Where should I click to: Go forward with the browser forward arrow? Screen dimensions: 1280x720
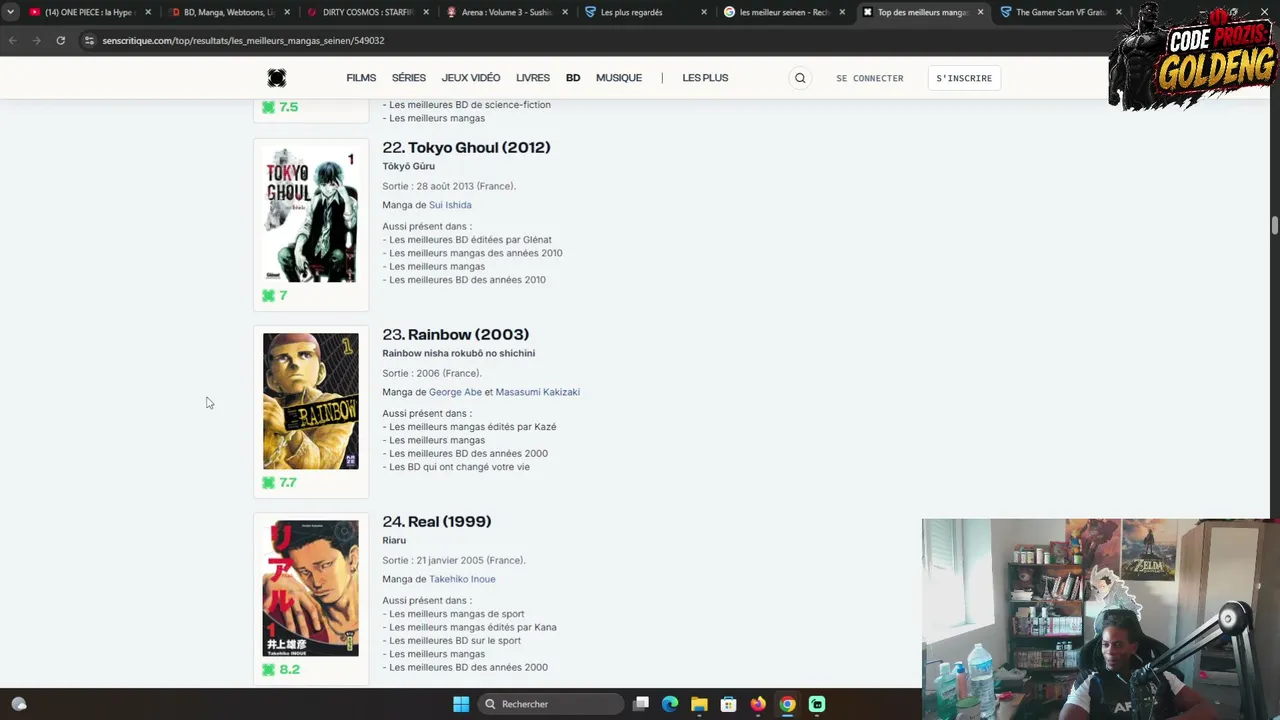(36, 41)
